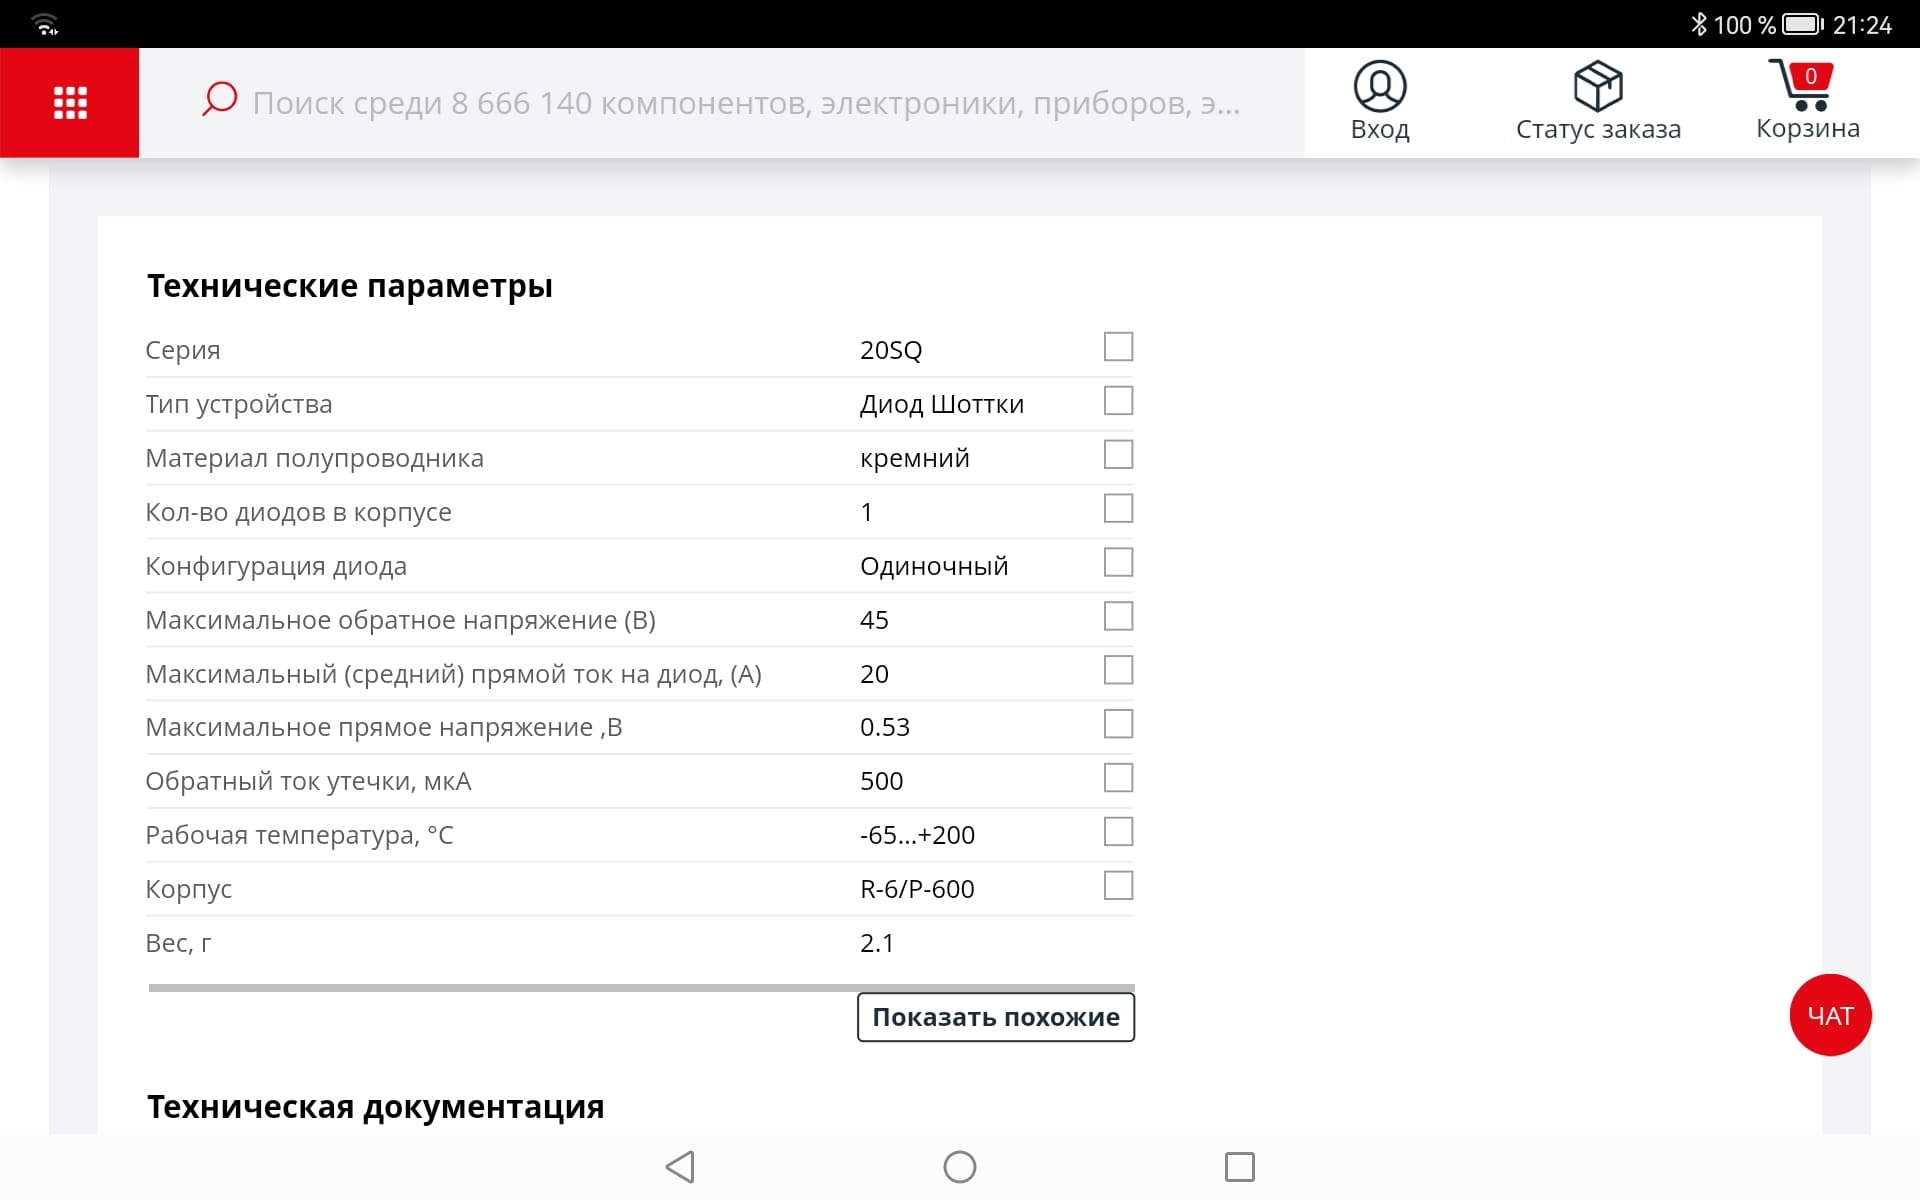This screenshot has width=1920, height=1200.
Task: Click the search magnifier icon
Action: (219, 99)
